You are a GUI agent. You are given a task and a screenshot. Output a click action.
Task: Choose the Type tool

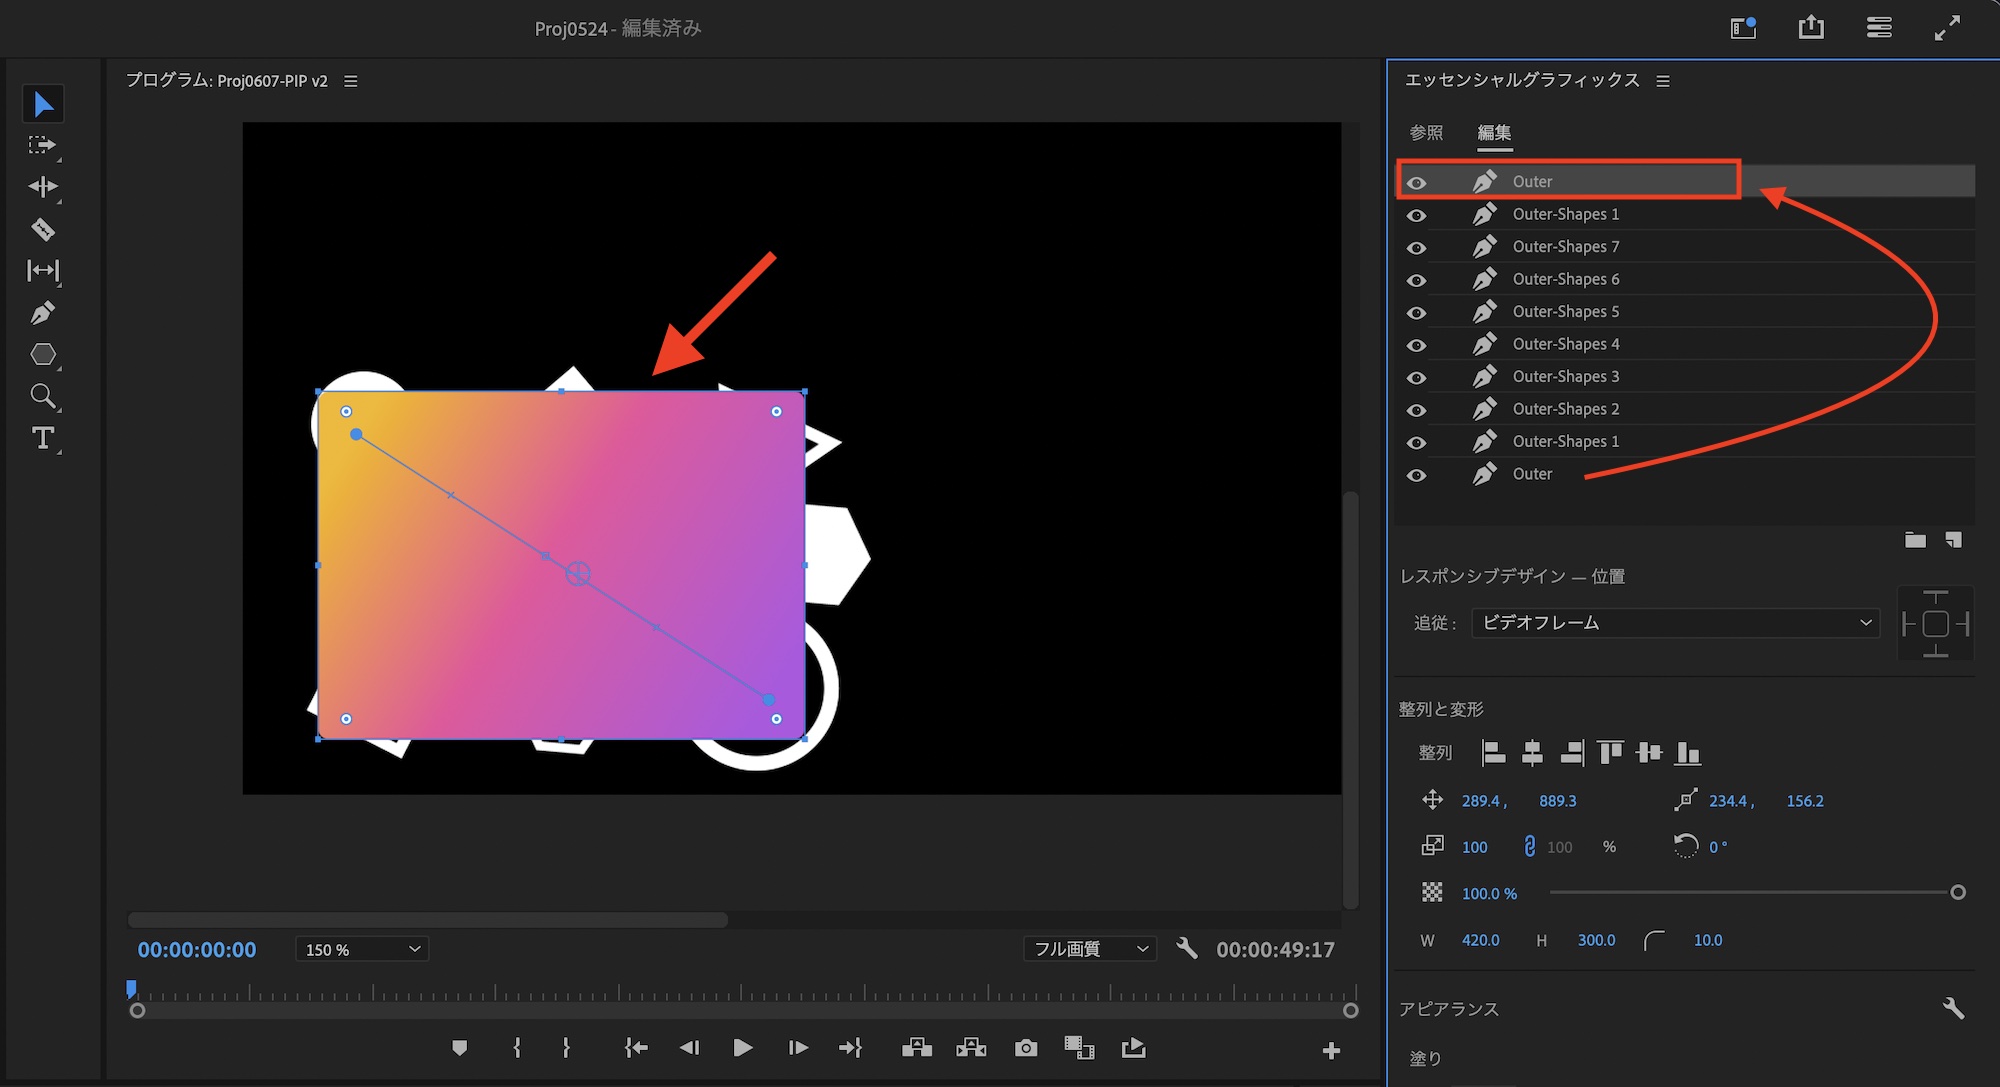click(42, 438)
